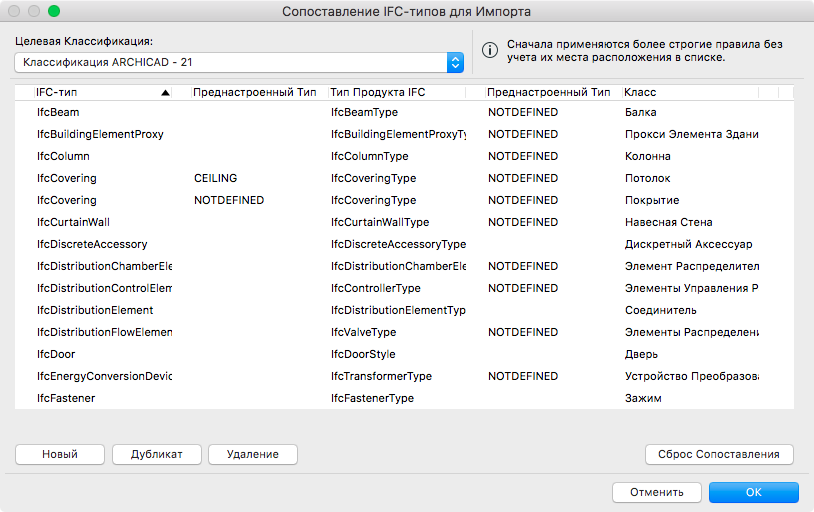Click the Дубликат button

157,454
